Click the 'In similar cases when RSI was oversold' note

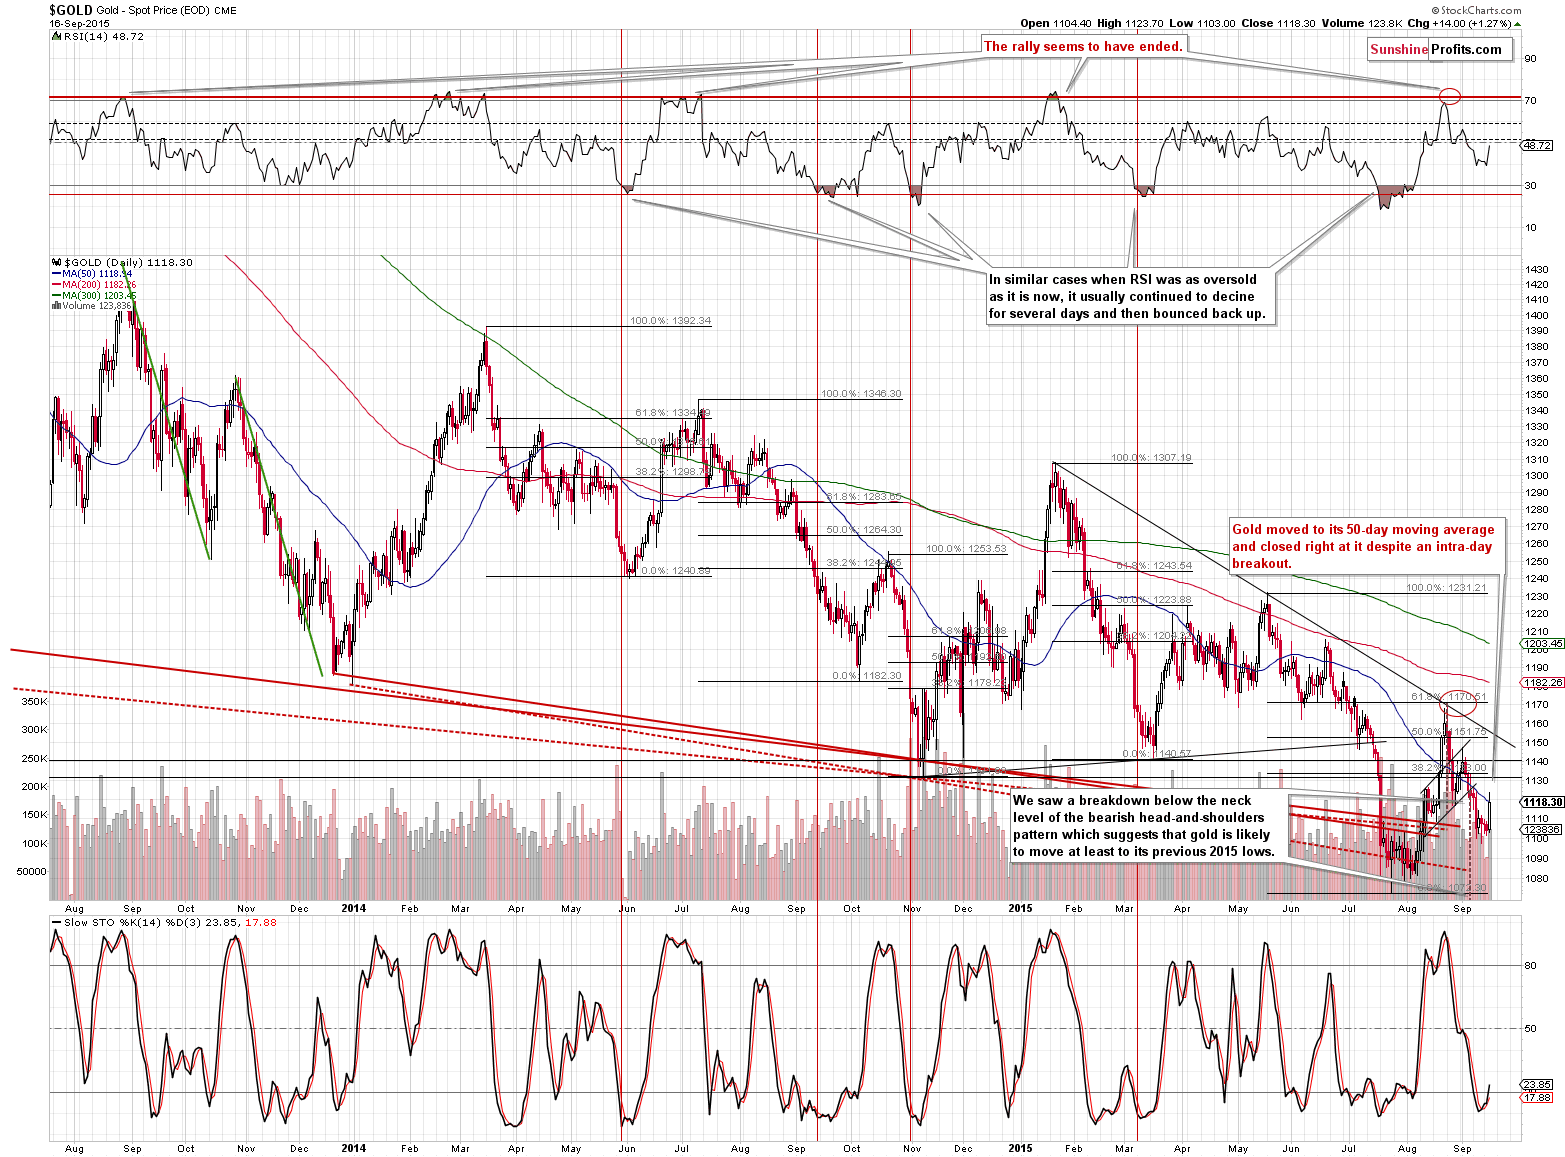(x=1129, y=296)
